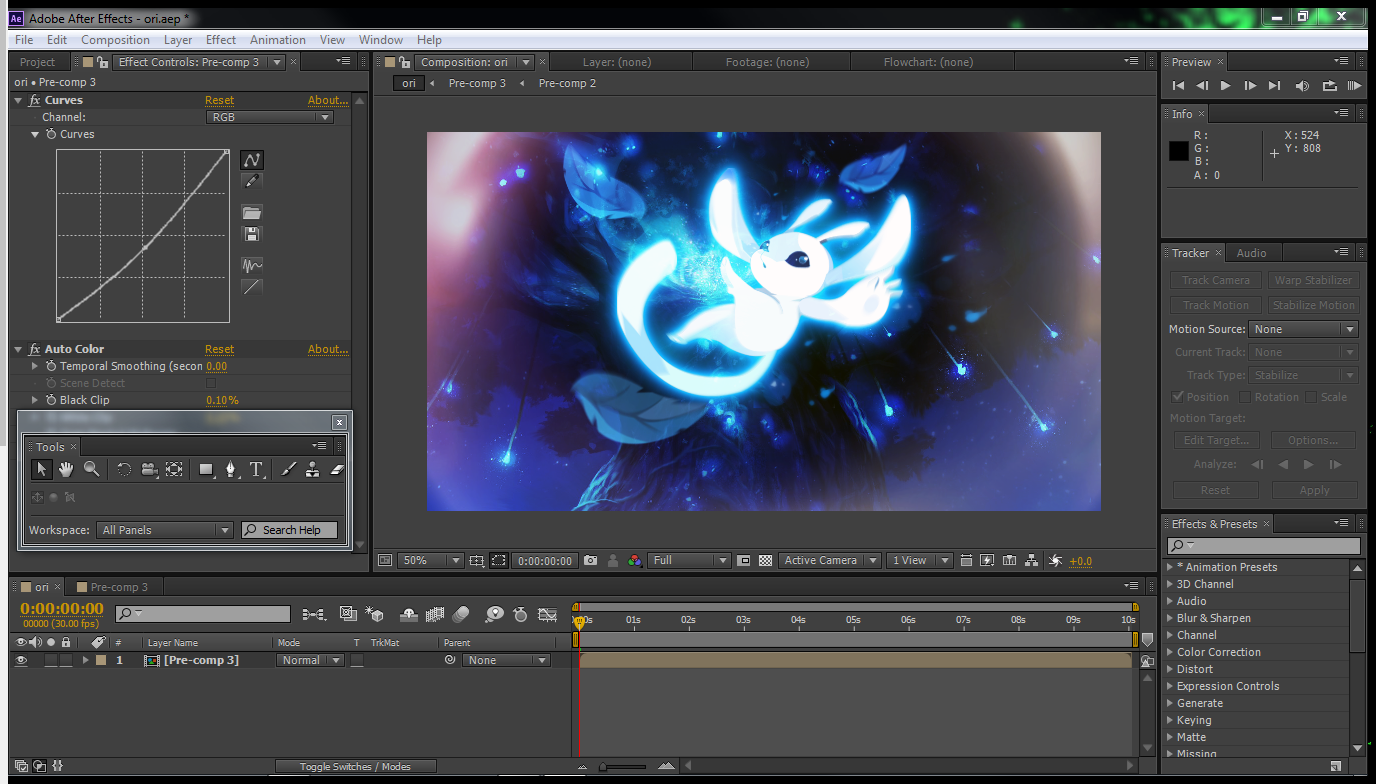The width and height of the screenshot is (1376, 784).
Task: Toggle the Auto Color fx switch
Action: [35, 349]
